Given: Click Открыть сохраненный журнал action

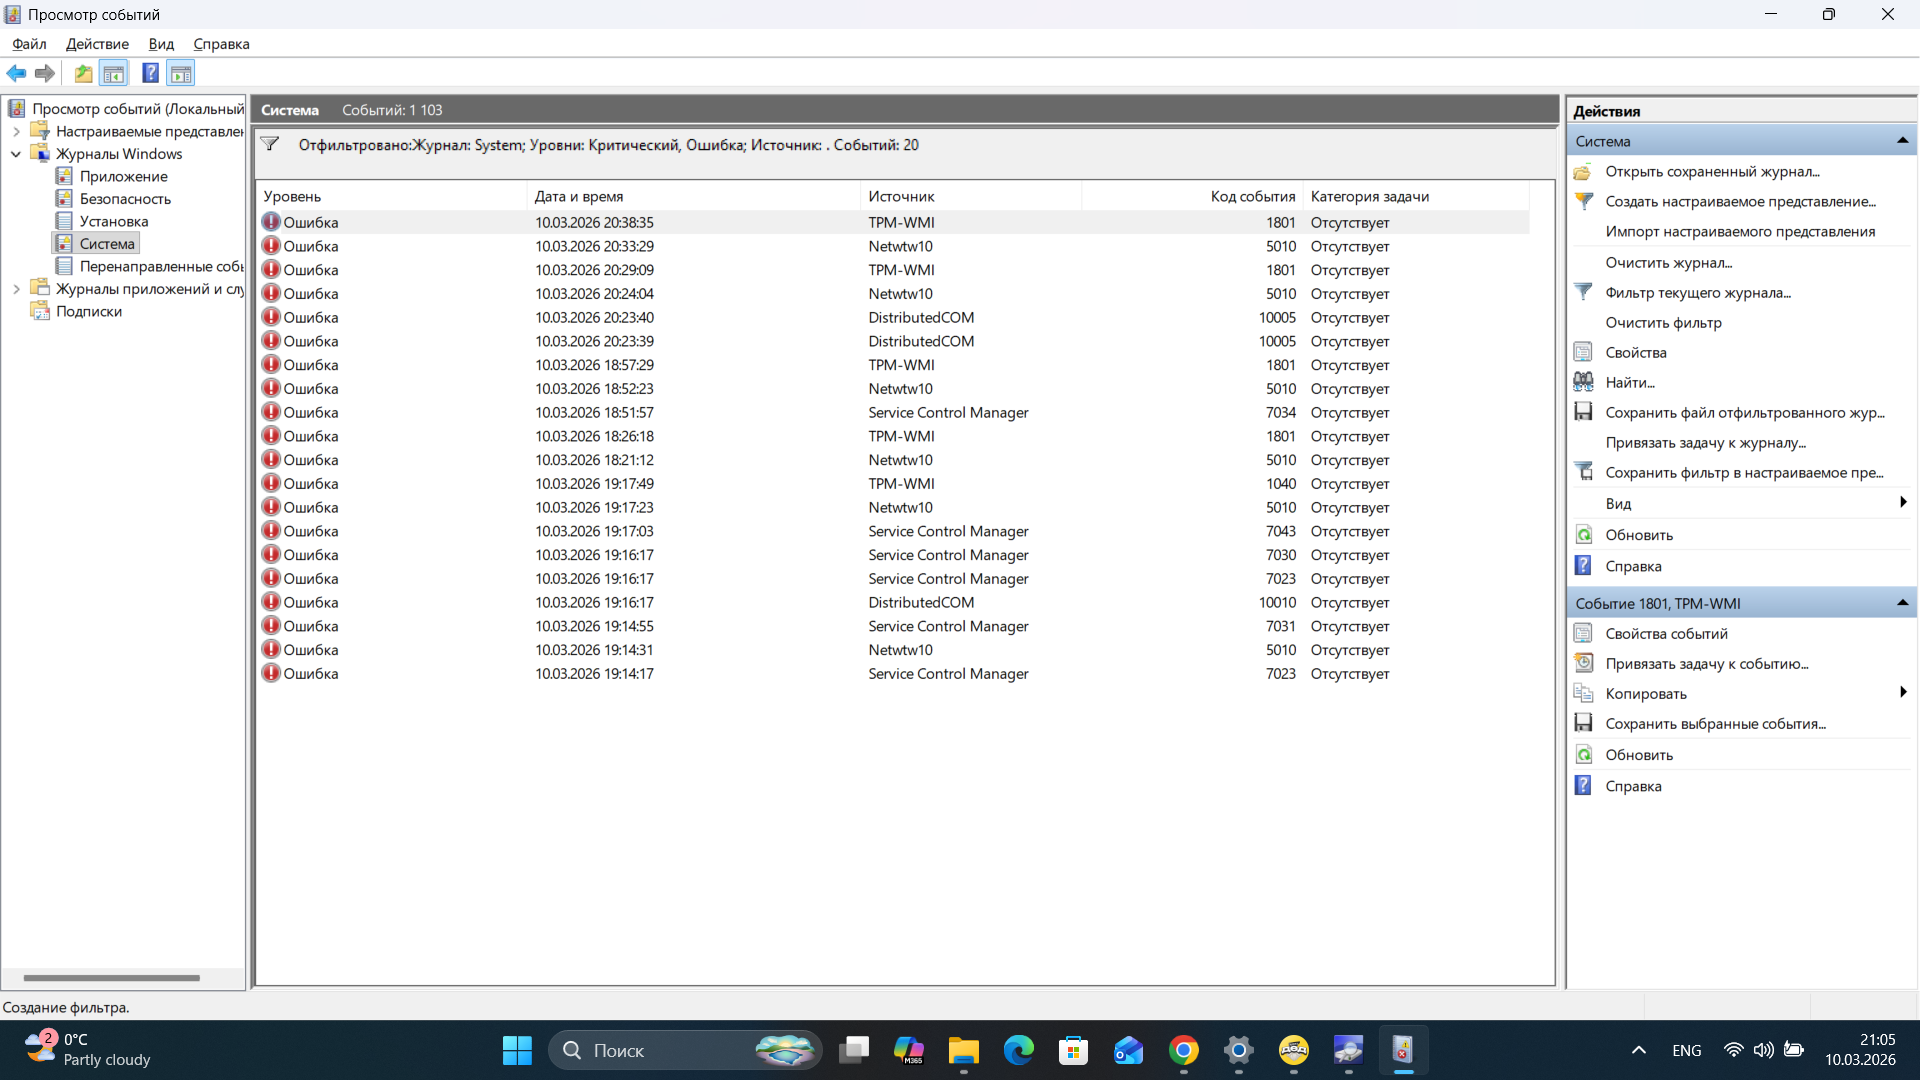Looking at the screenshot, I should point(1712,171).
